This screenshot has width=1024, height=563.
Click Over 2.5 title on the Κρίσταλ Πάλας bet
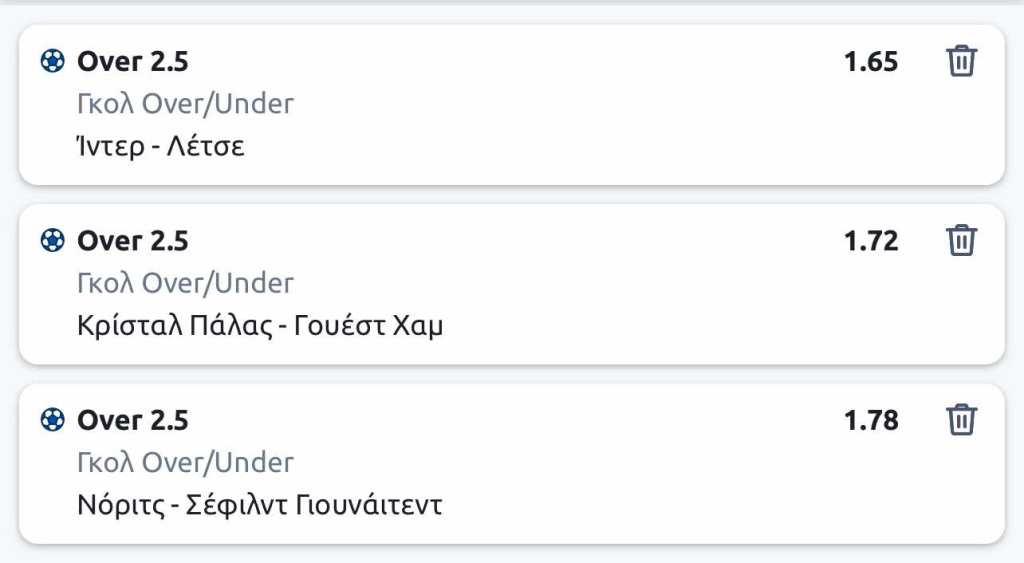(133, 241)
